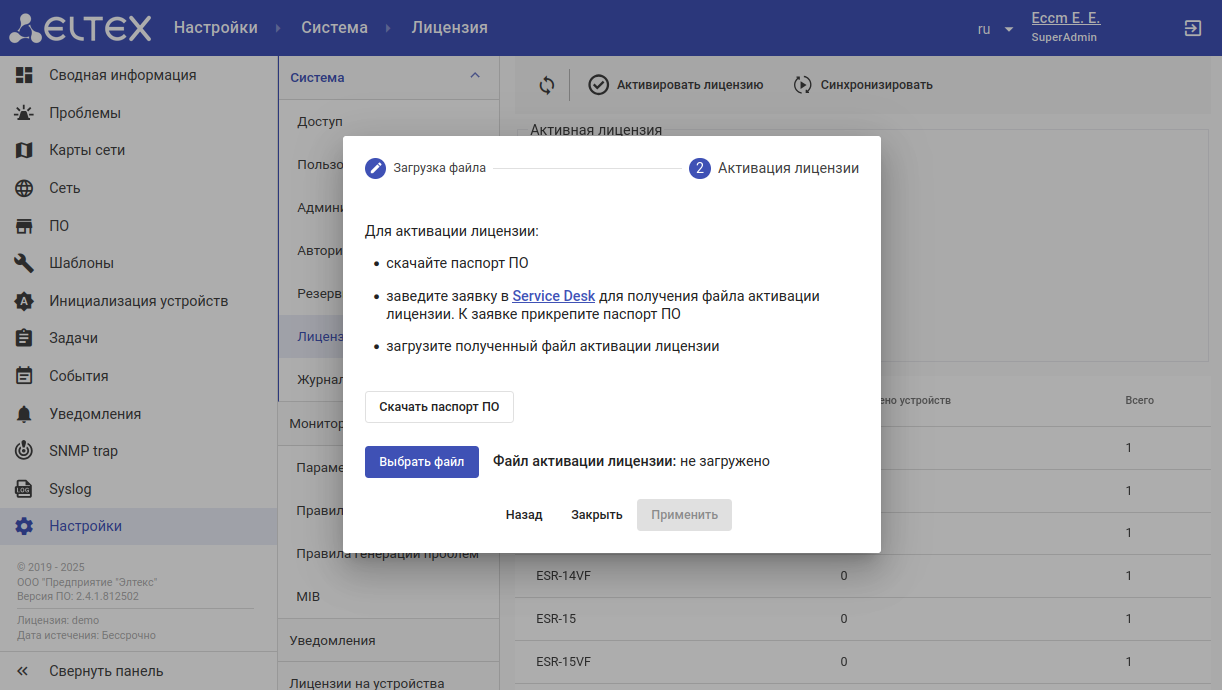
Task: Open the Лицензии на устройства section
Action: click(x=366, y=683)
